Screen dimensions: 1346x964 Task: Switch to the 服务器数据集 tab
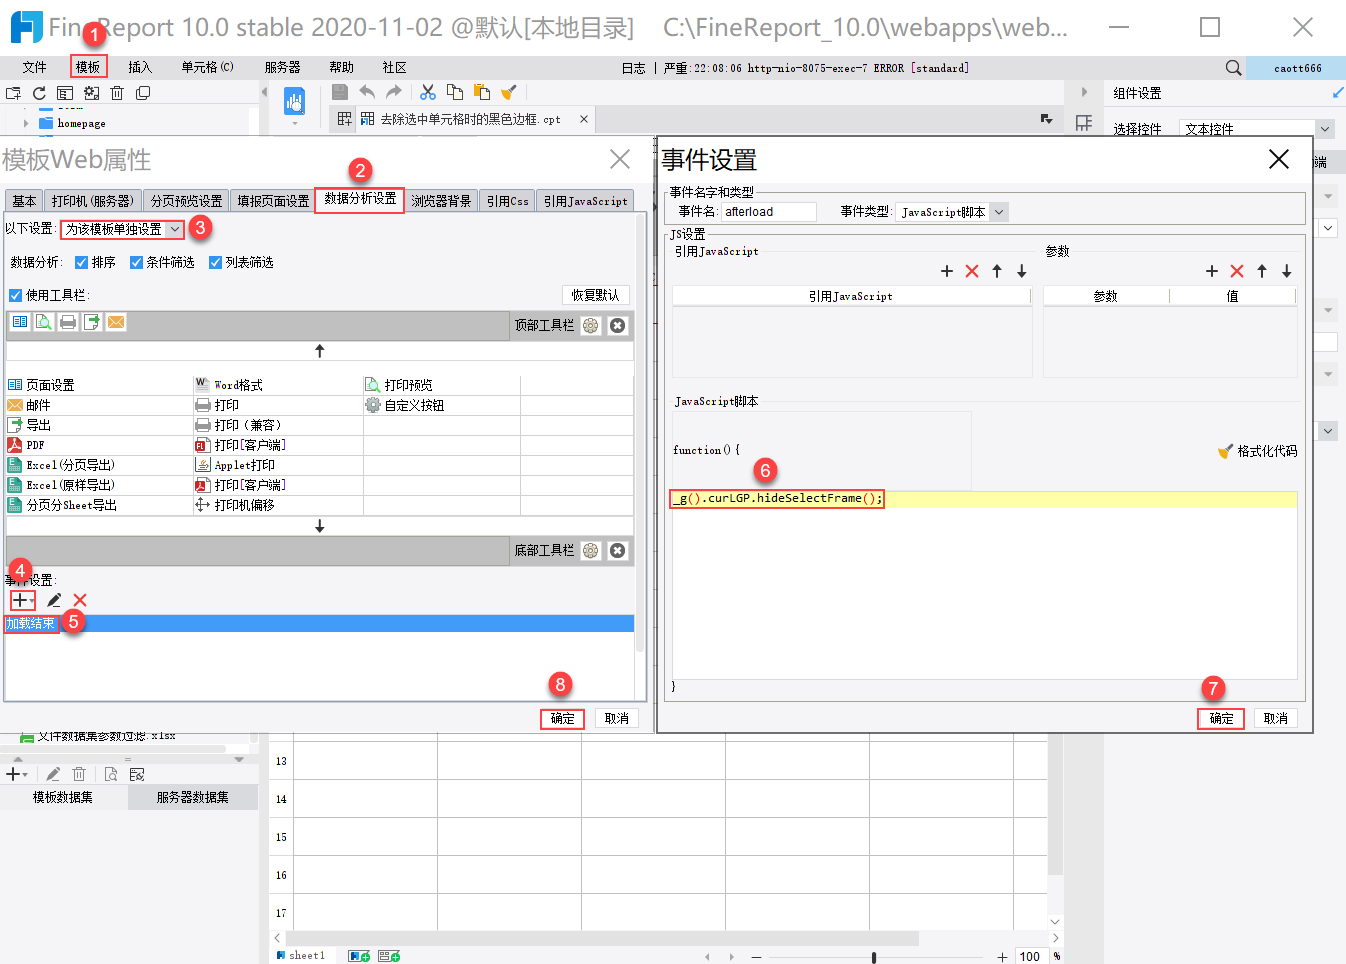193,797
